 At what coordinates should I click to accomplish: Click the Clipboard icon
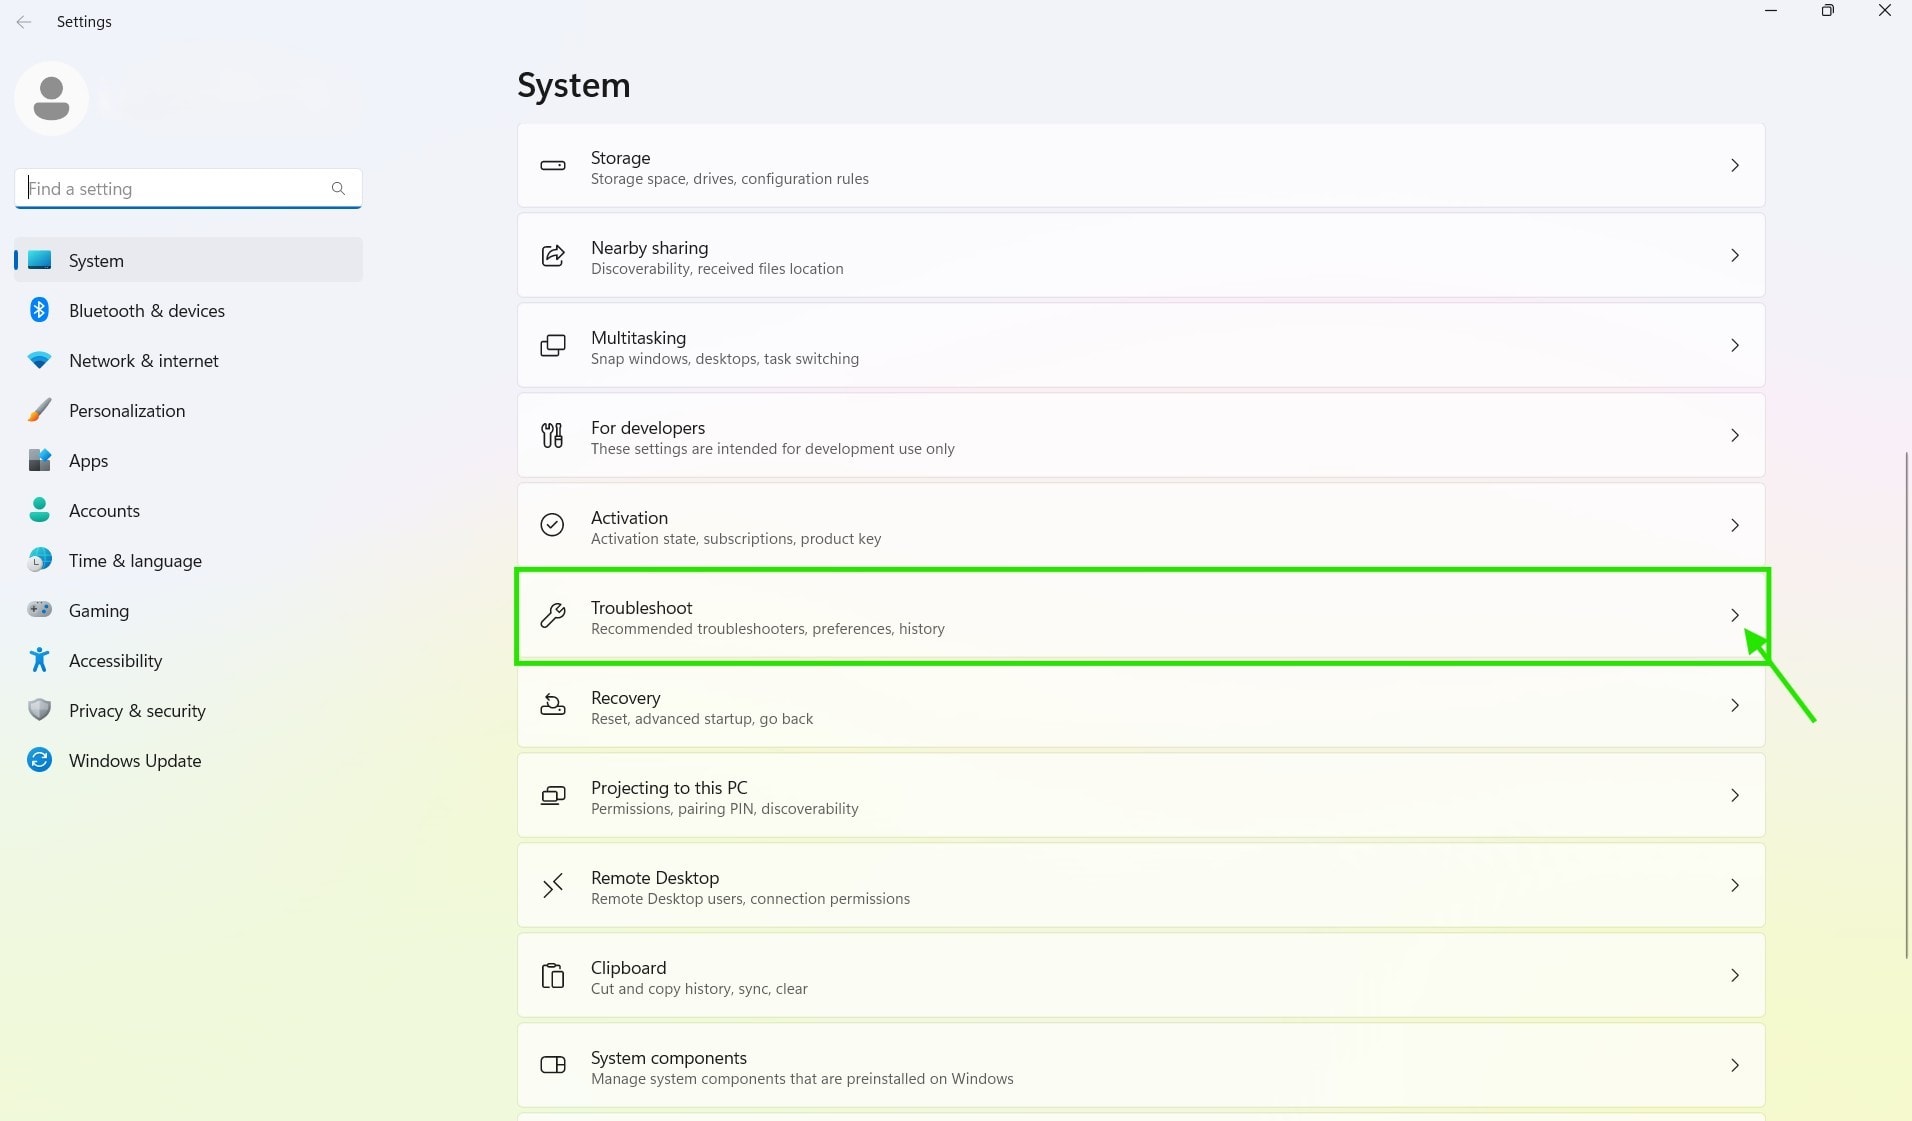click(x=553, y=975)
